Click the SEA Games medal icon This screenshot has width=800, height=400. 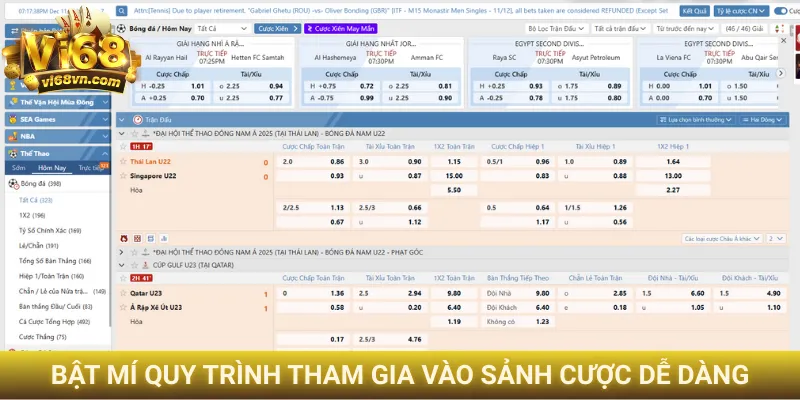pyautogui.click(x=13, y=119)
